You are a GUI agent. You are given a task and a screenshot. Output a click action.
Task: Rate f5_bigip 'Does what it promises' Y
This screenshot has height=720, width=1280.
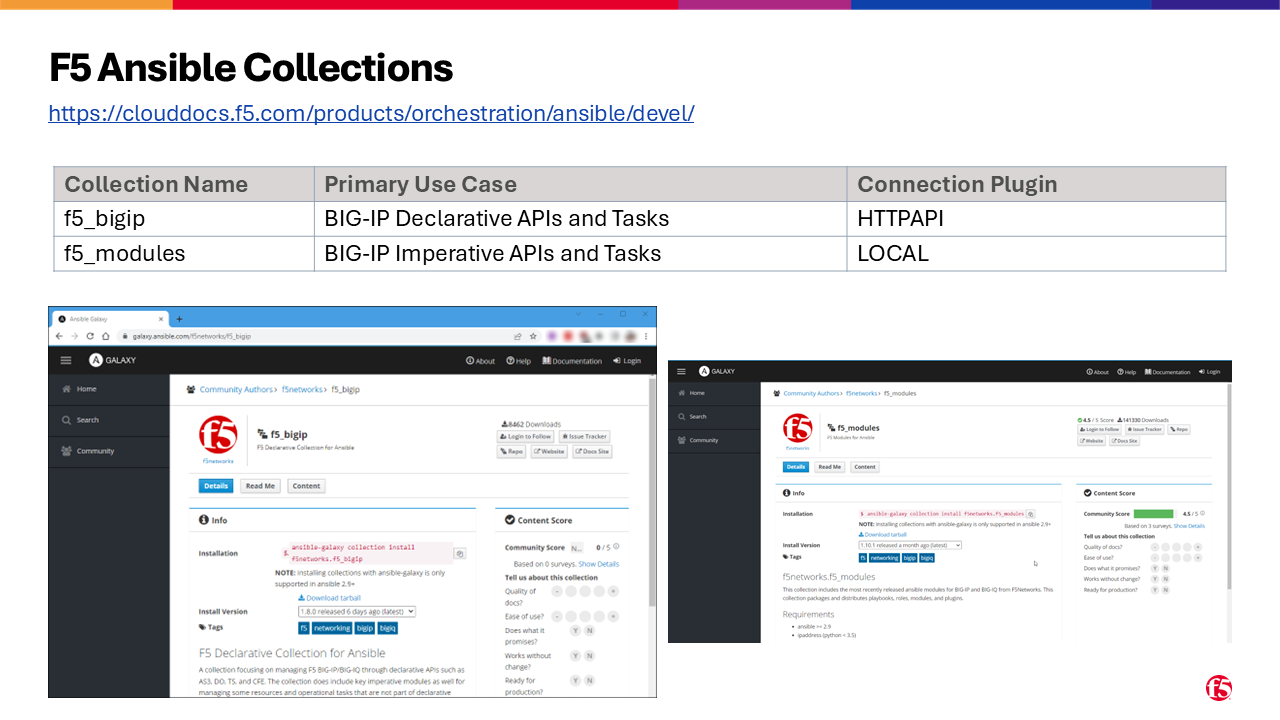575,631
